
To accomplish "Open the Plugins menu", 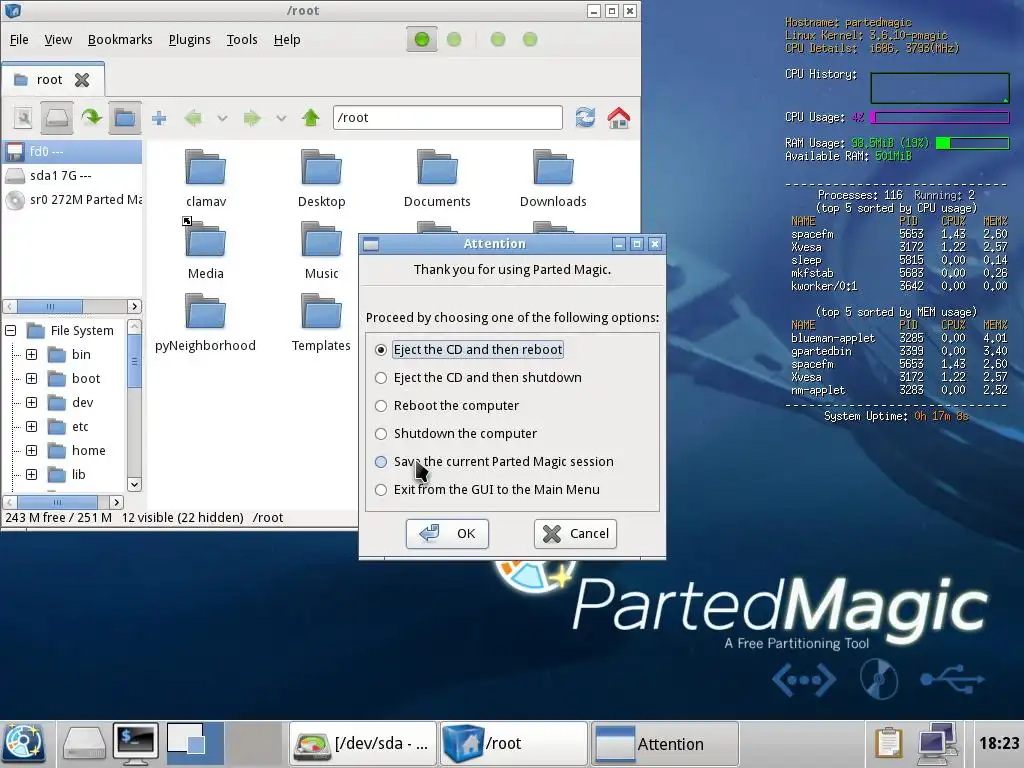I will [x=189, y=40].
